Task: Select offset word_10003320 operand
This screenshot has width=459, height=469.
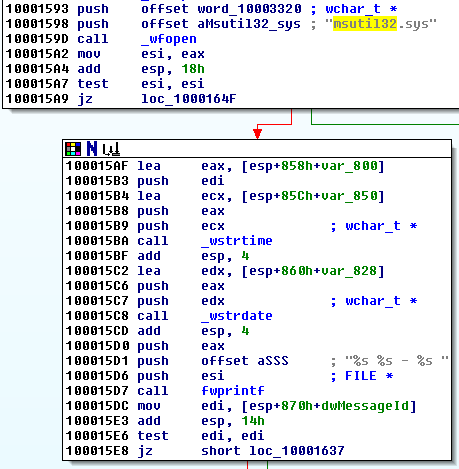Action: click(x=221, y=9)
